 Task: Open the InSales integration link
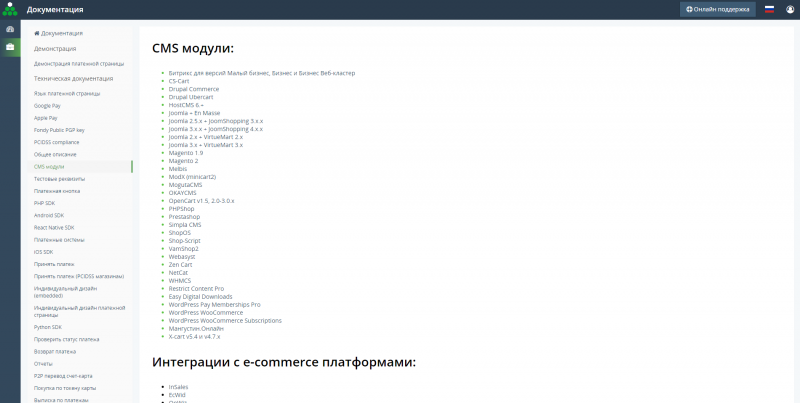[x=179, y=386]
